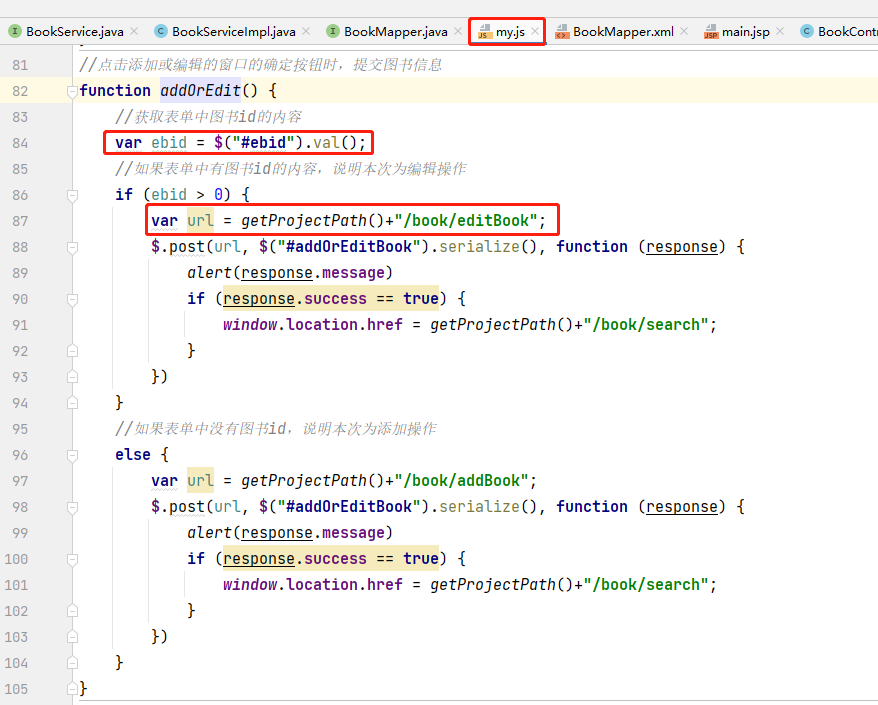Click the main.jsp file icon
This screenshot has height=705, width=878.
click(711, 32)
